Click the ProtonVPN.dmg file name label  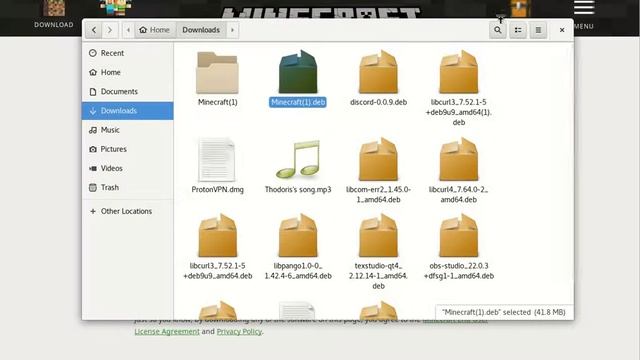[x=217, y=189]
